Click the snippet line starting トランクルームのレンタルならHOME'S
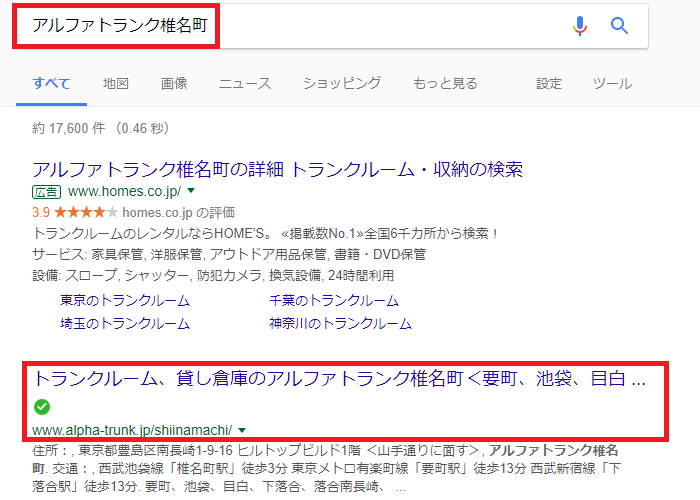Image resolution: width=700 pixels, height=500 pixels. pos(265,233)
